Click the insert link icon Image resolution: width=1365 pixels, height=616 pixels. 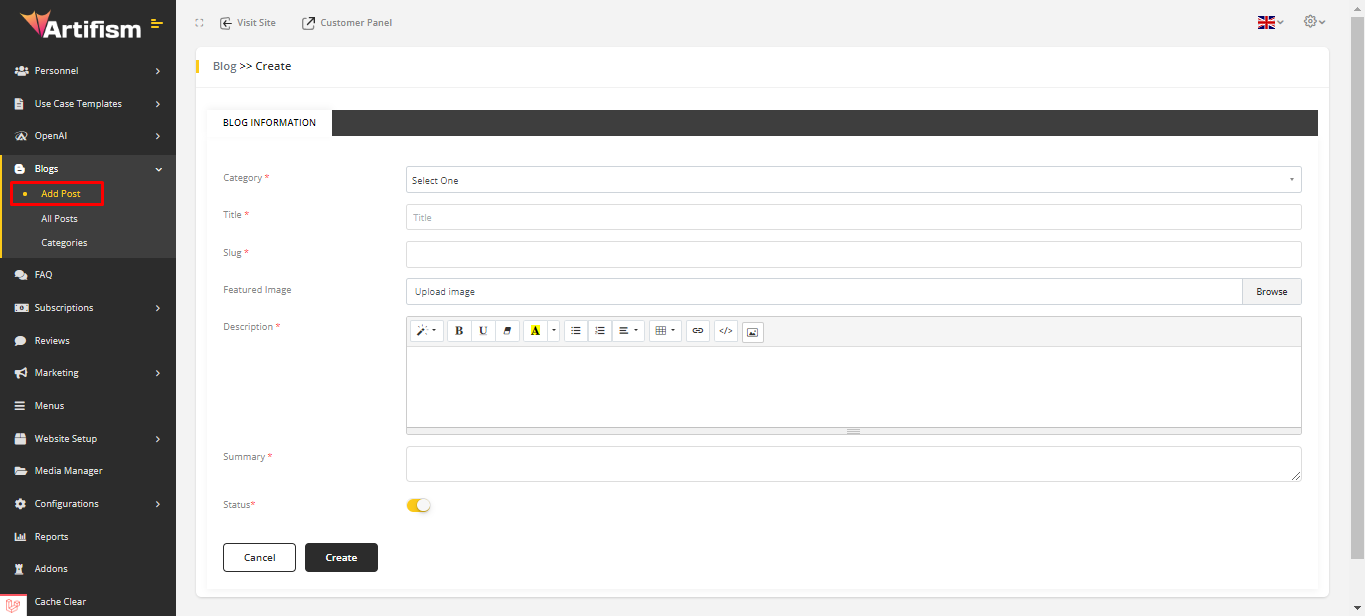(698, 331)
